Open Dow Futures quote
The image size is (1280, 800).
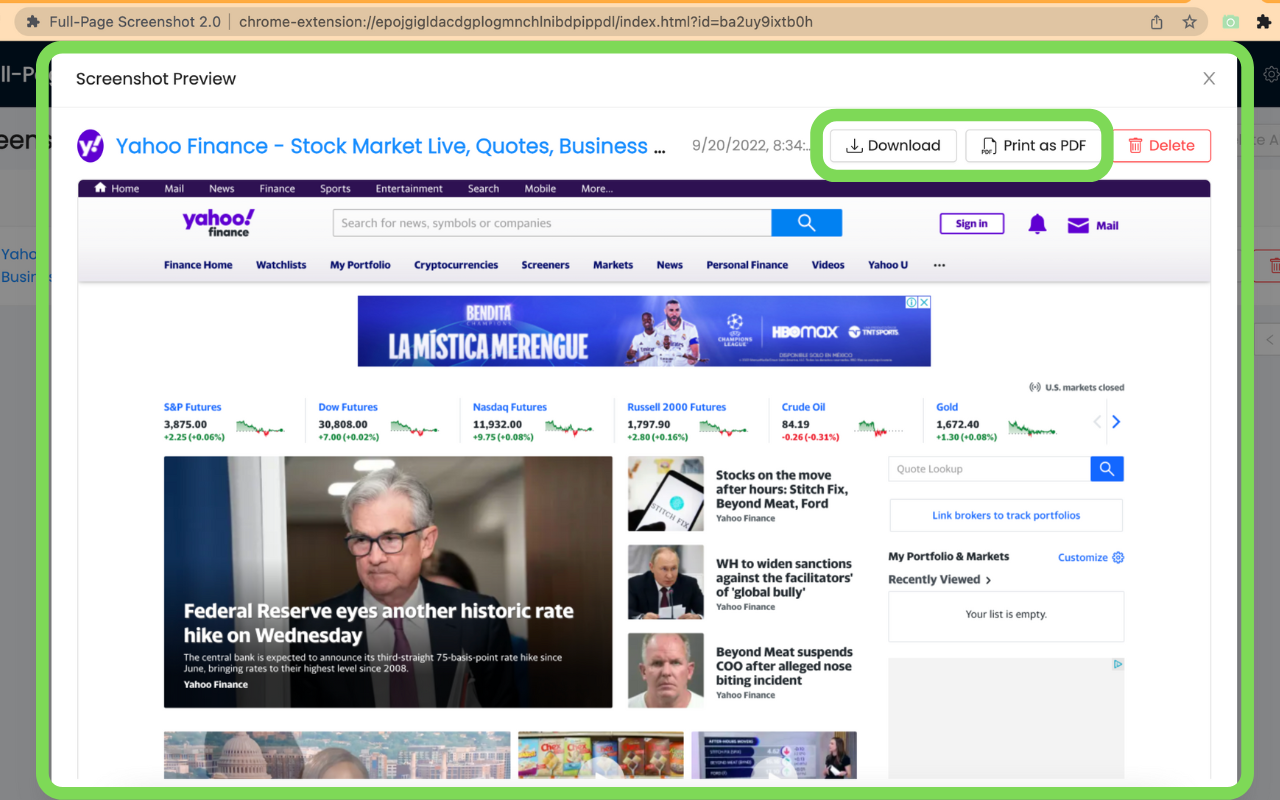coord(348,407)
